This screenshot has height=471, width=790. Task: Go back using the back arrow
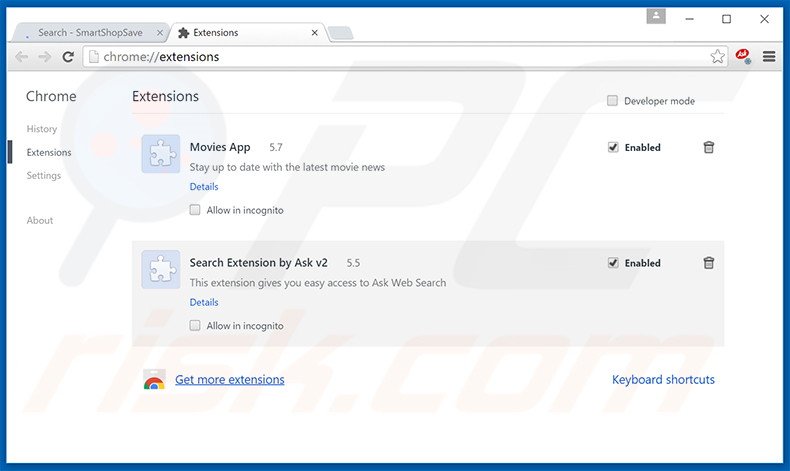[22, 57]
